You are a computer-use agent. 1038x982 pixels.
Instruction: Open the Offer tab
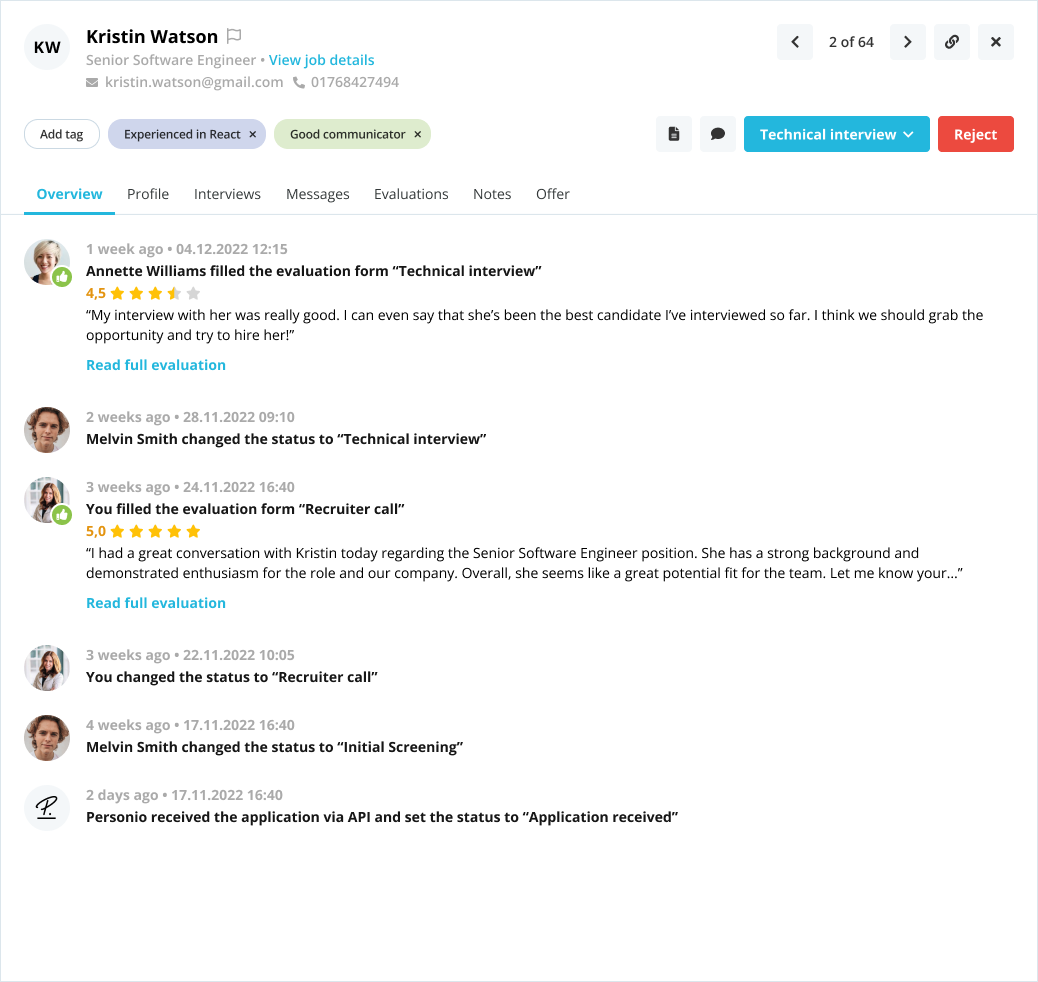[x=553, y=194]
